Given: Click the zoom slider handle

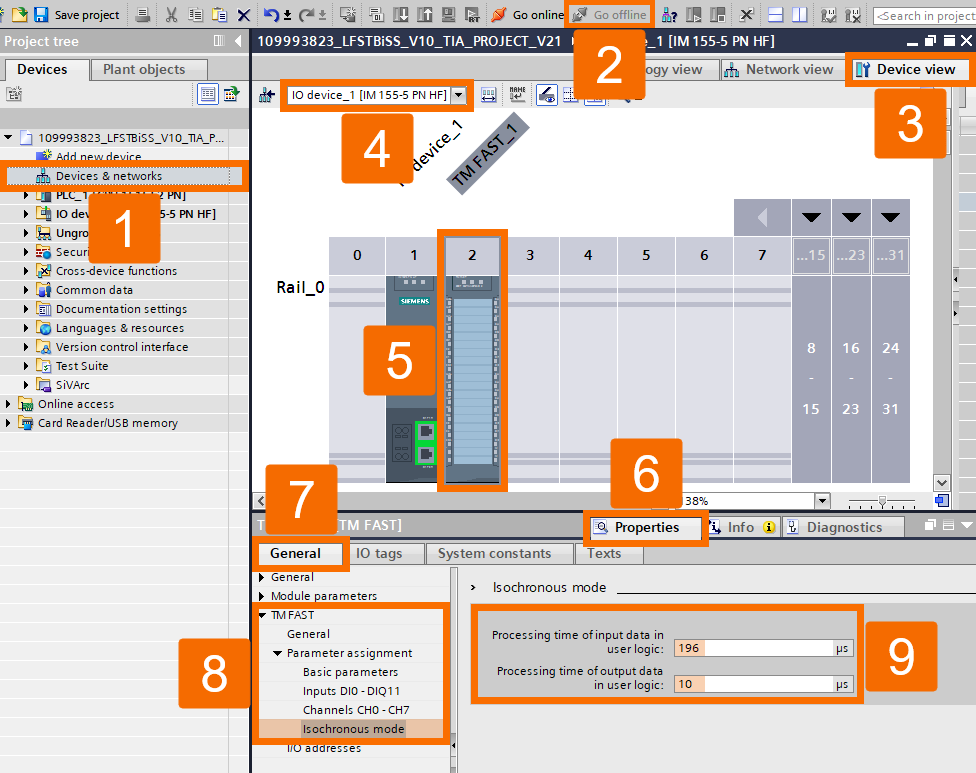Looking at the screenshot, I should click(x=882, y=501).
